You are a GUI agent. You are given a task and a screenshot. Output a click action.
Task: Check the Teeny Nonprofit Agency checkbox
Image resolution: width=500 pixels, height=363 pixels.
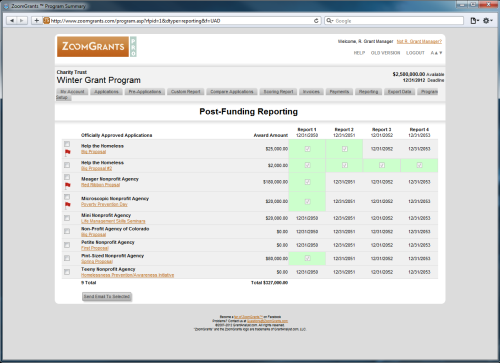[67, 272]
